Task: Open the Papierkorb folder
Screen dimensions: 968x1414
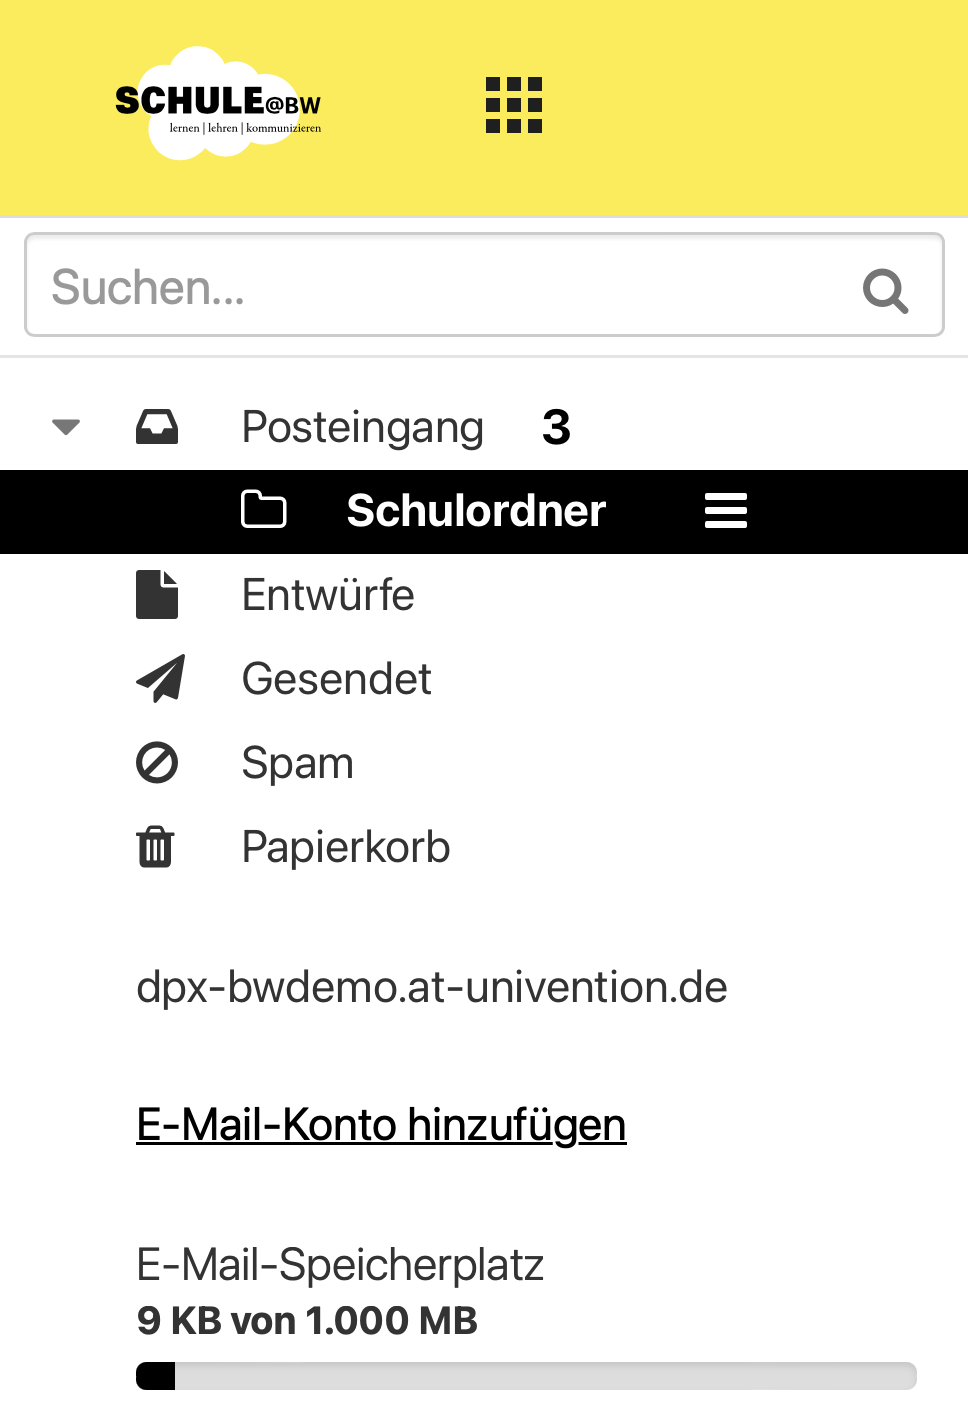Action: point(346,847)
